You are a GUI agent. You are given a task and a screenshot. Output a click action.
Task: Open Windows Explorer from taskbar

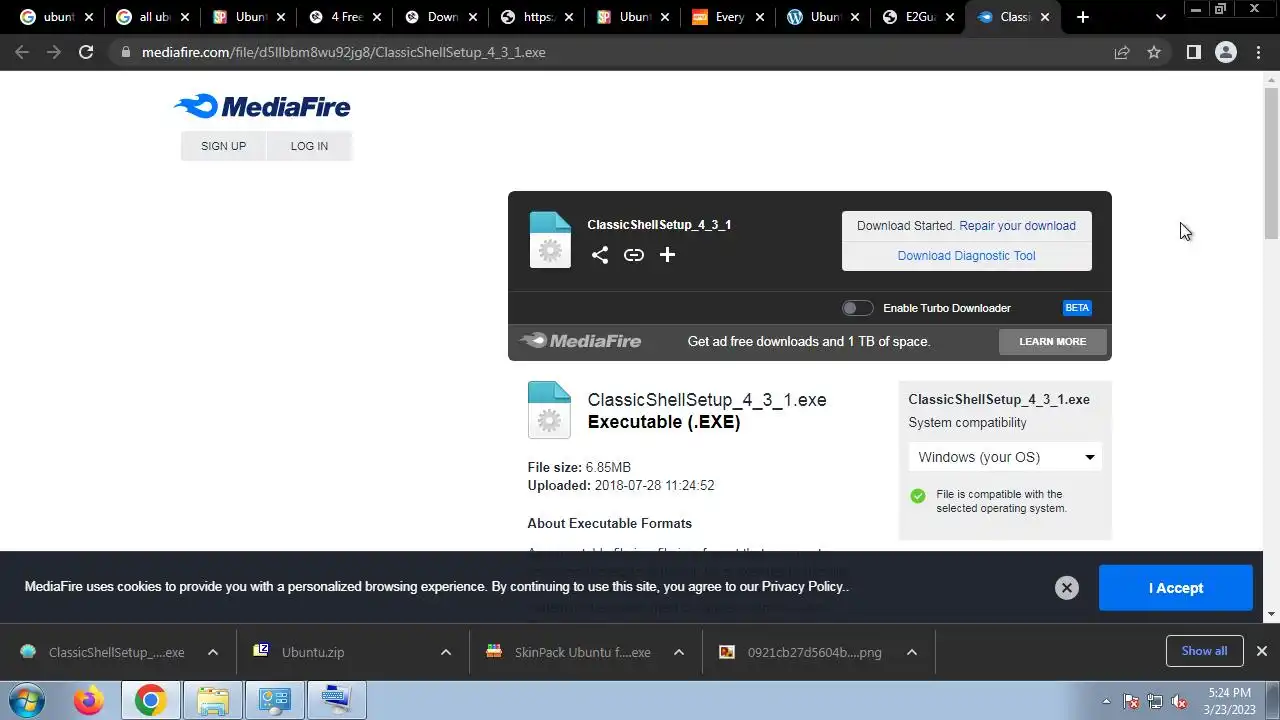pyautogui.click(x=213, y=700)
